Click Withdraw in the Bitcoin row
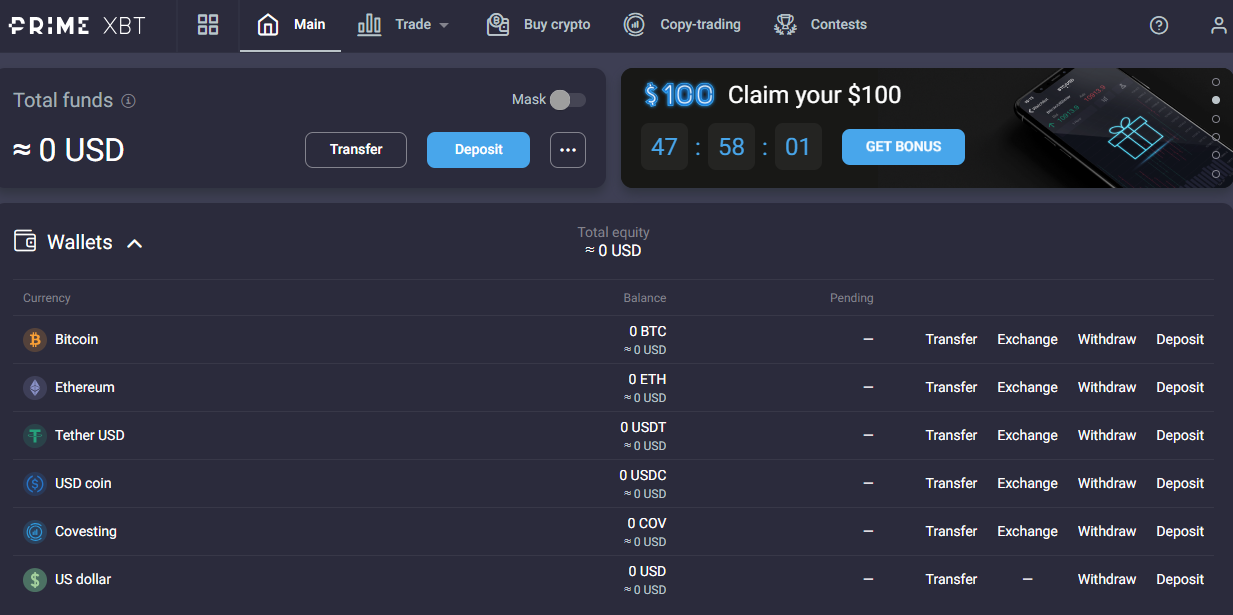Image resolution: width=1233 pixels, height=615 pixels. click(x=1107, y=340)
